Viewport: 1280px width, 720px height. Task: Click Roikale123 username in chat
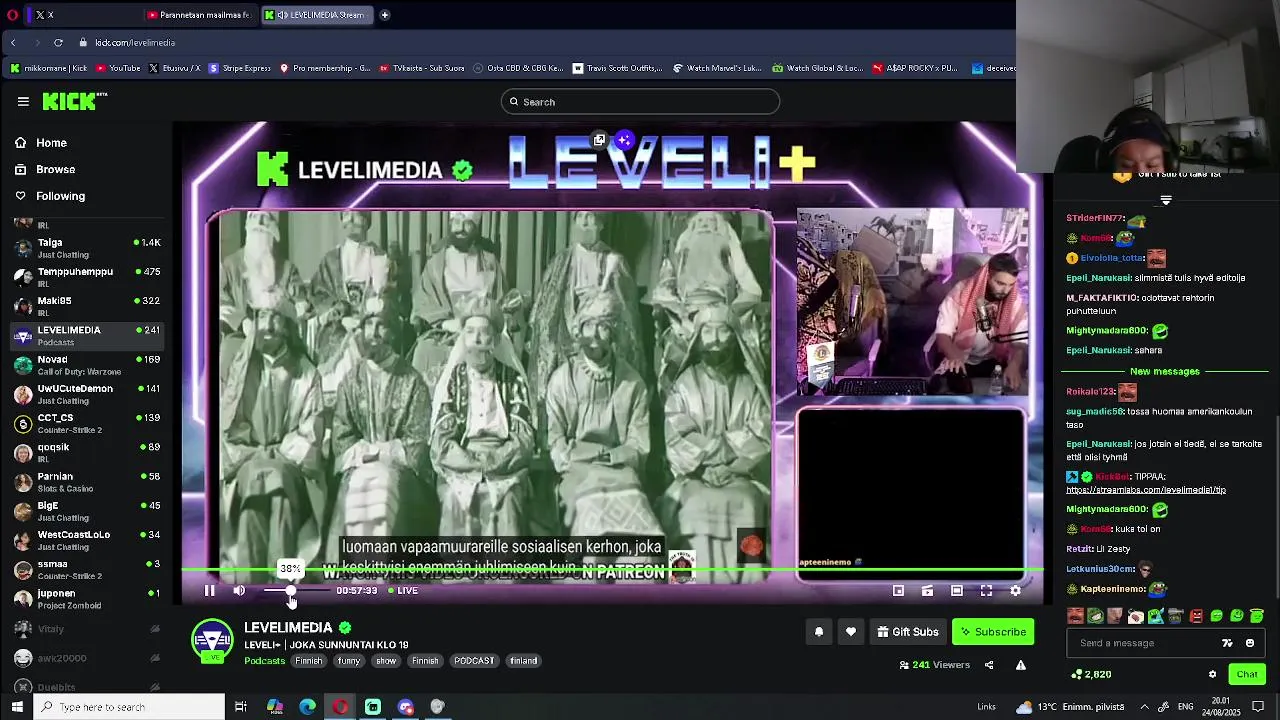pos(1090,392)
